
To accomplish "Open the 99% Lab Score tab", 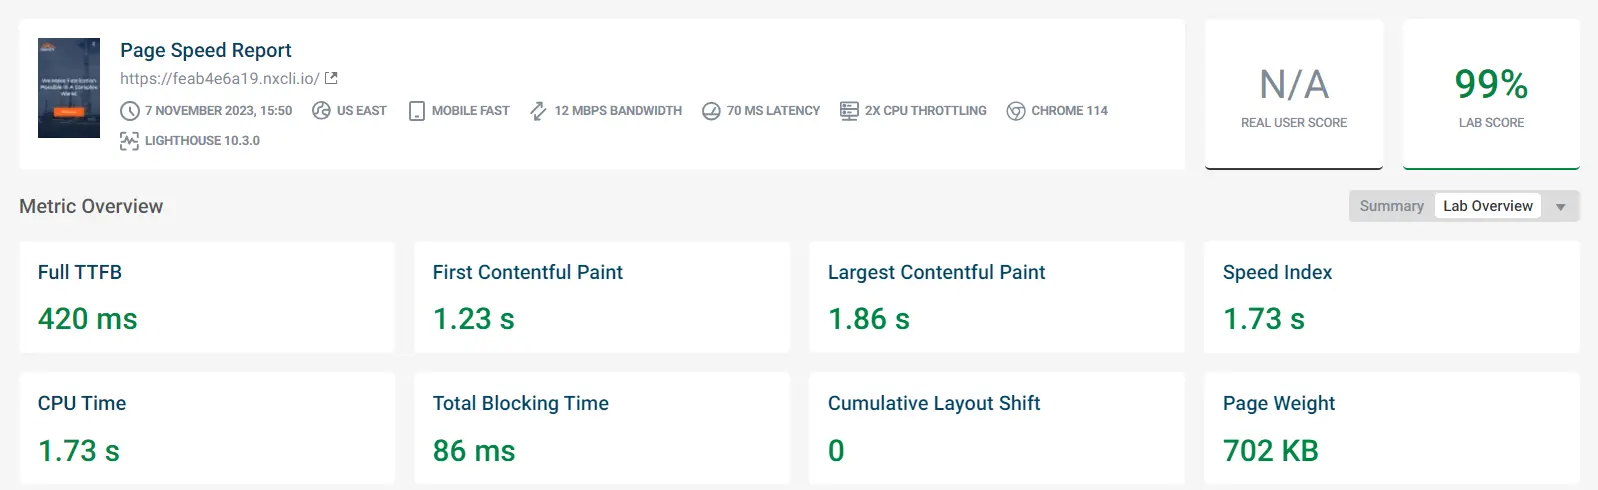I will tap(1491, 95).
